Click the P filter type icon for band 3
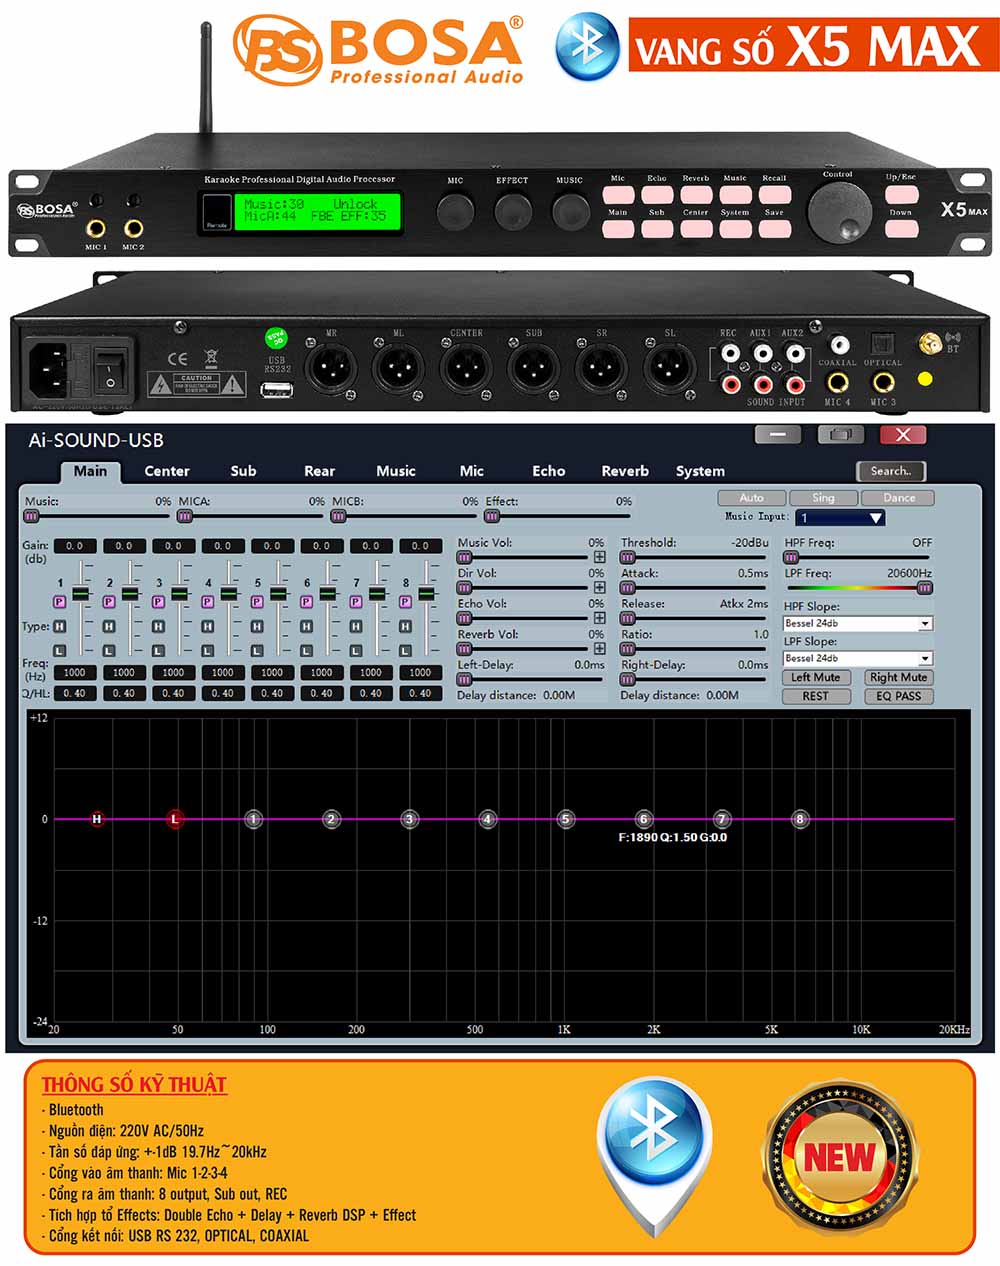1000x1266 pixels. point(158,602)
